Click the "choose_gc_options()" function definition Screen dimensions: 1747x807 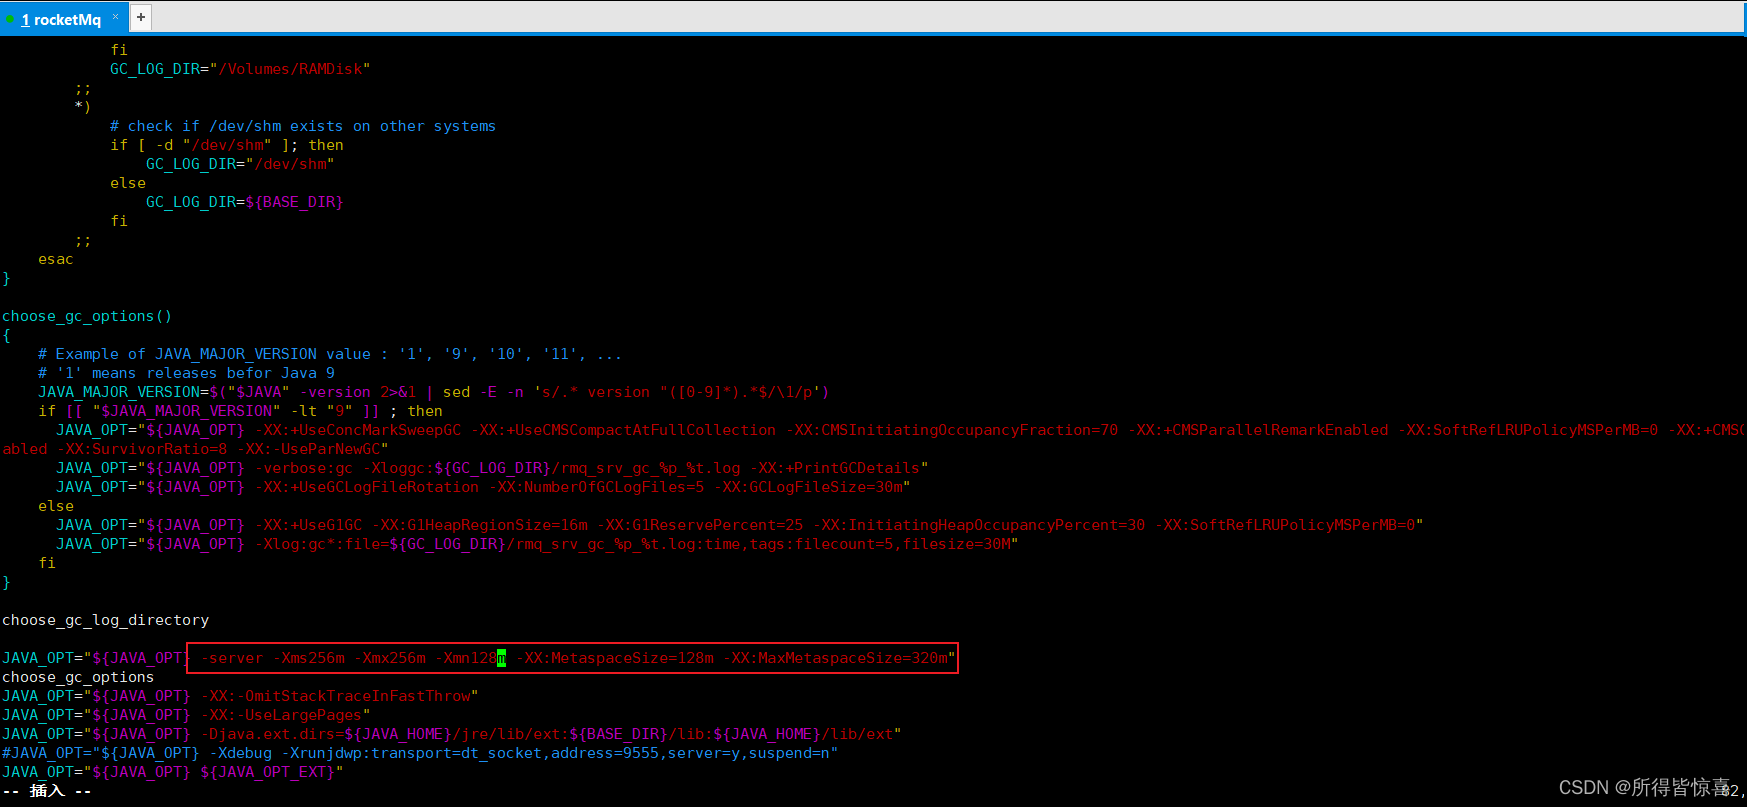pos(87,316)
